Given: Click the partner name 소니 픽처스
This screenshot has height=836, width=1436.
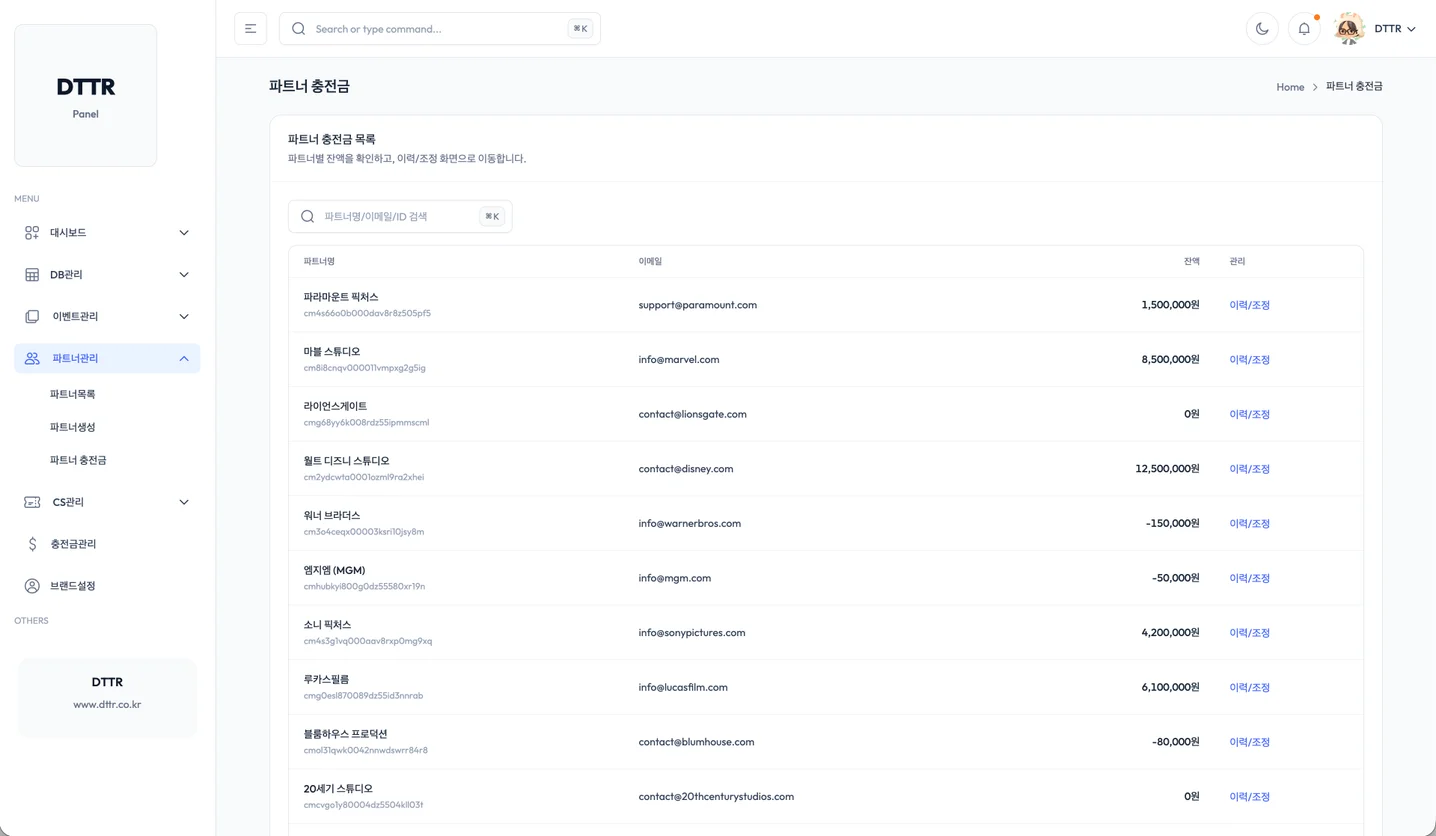Looking at the screenshot, I should (x=327, y=625).
